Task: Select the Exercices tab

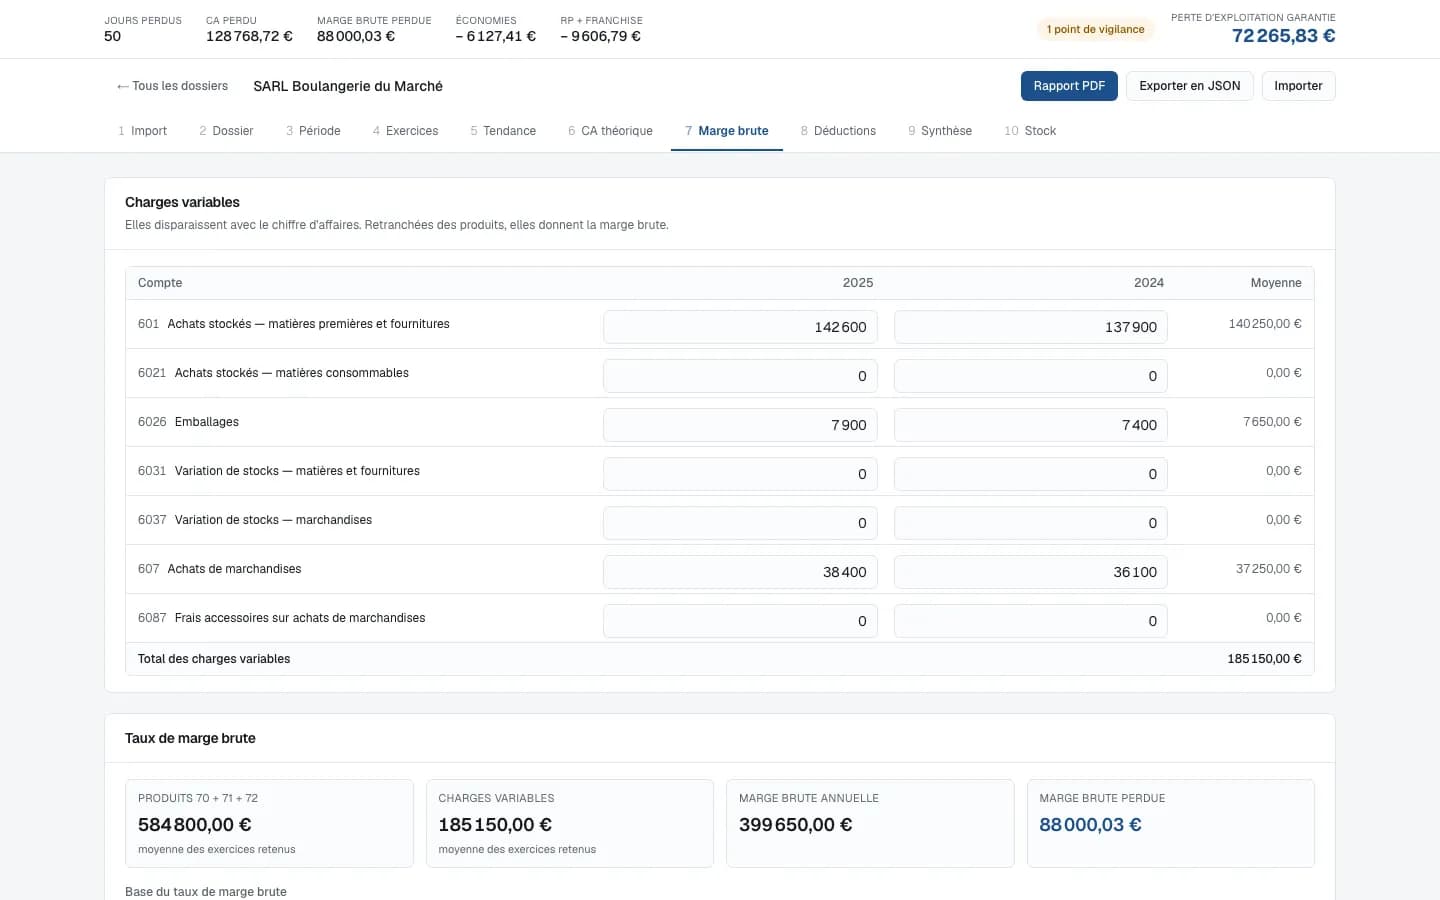Action: click(x=405, y=131)
